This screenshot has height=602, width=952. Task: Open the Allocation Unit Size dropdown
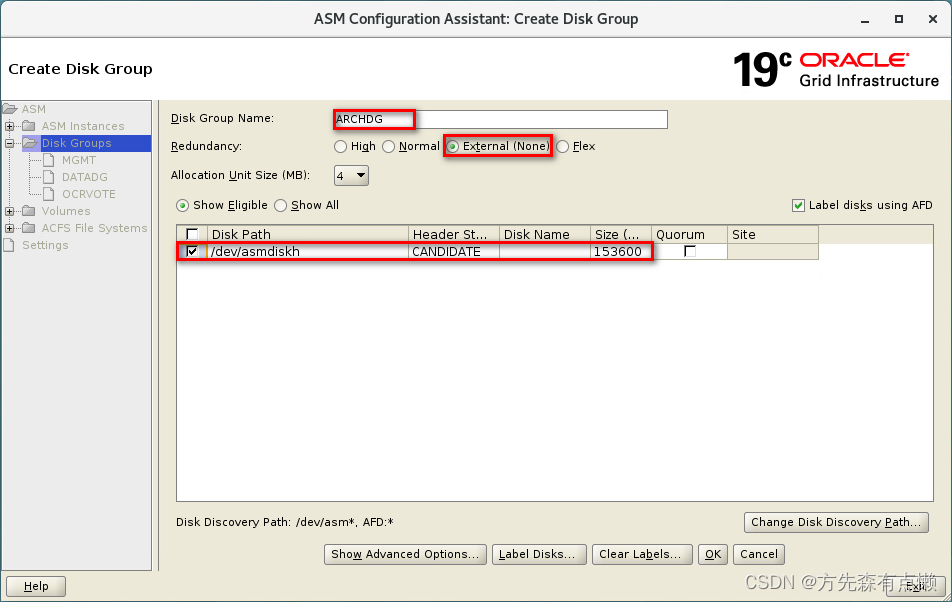coord(352,175)
